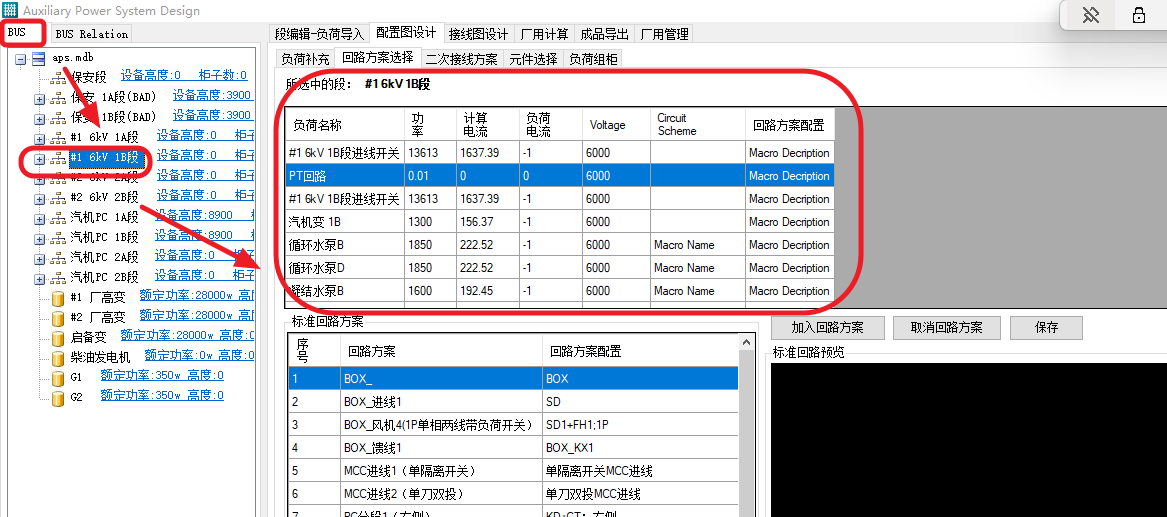Click the black 标准回路预览 preview area
The image size is (1167, 517).
968,439
